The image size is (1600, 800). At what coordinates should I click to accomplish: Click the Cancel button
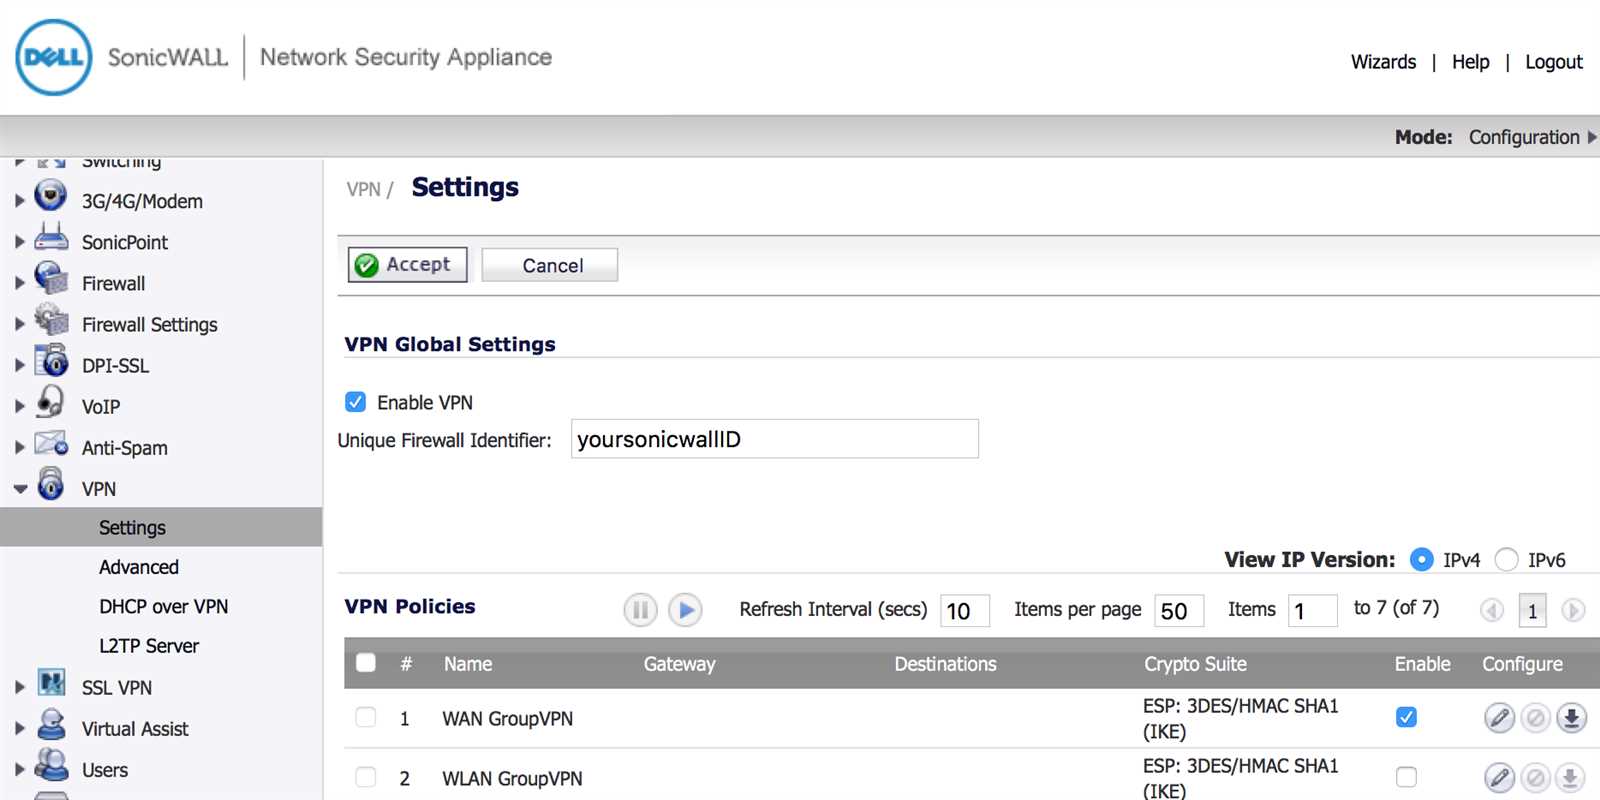(x=550, y=265)
